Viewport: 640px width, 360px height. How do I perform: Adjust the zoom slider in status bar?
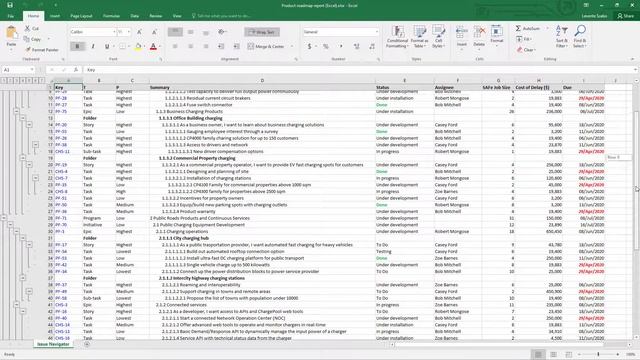click(x=598, y=354)
